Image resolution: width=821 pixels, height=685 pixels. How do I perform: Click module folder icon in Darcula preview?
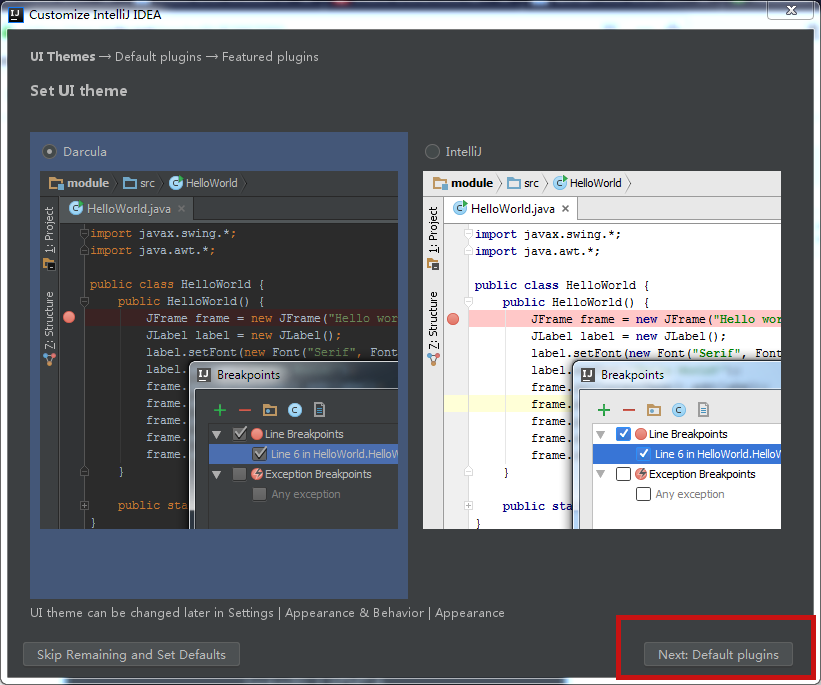[x=56, y=183]
